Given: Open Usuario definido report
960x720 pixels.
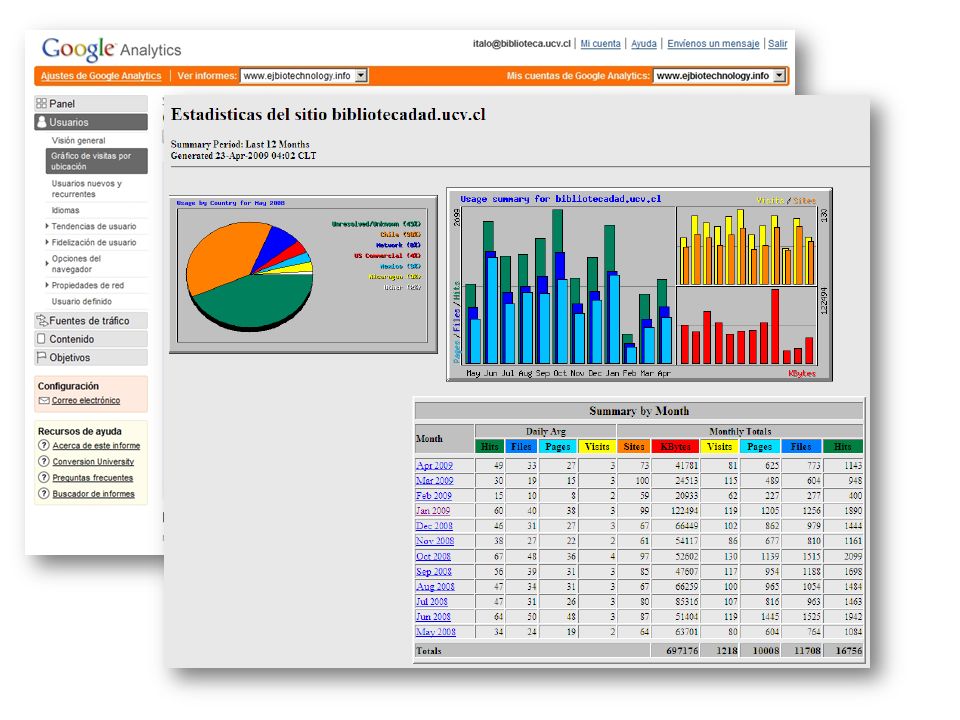Looking at the screenshot, I should coord(81,301).
